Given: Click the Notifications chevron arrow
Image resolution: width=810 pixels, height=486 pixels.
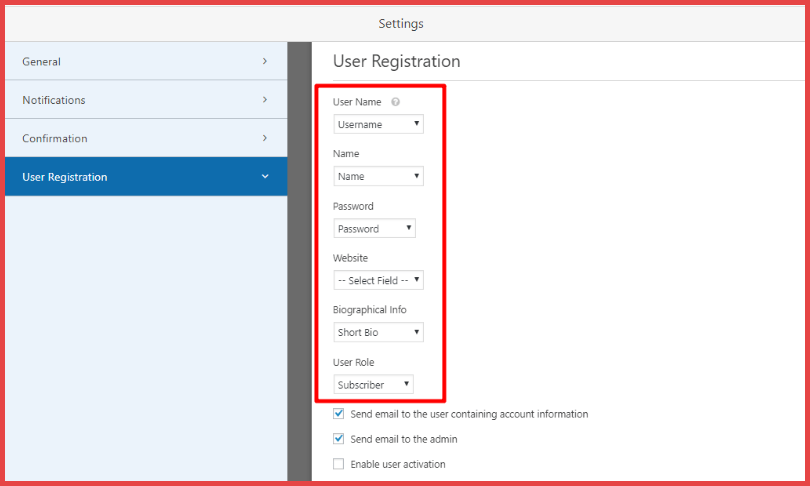Looking at the screenshot, I should click(265, 100).
